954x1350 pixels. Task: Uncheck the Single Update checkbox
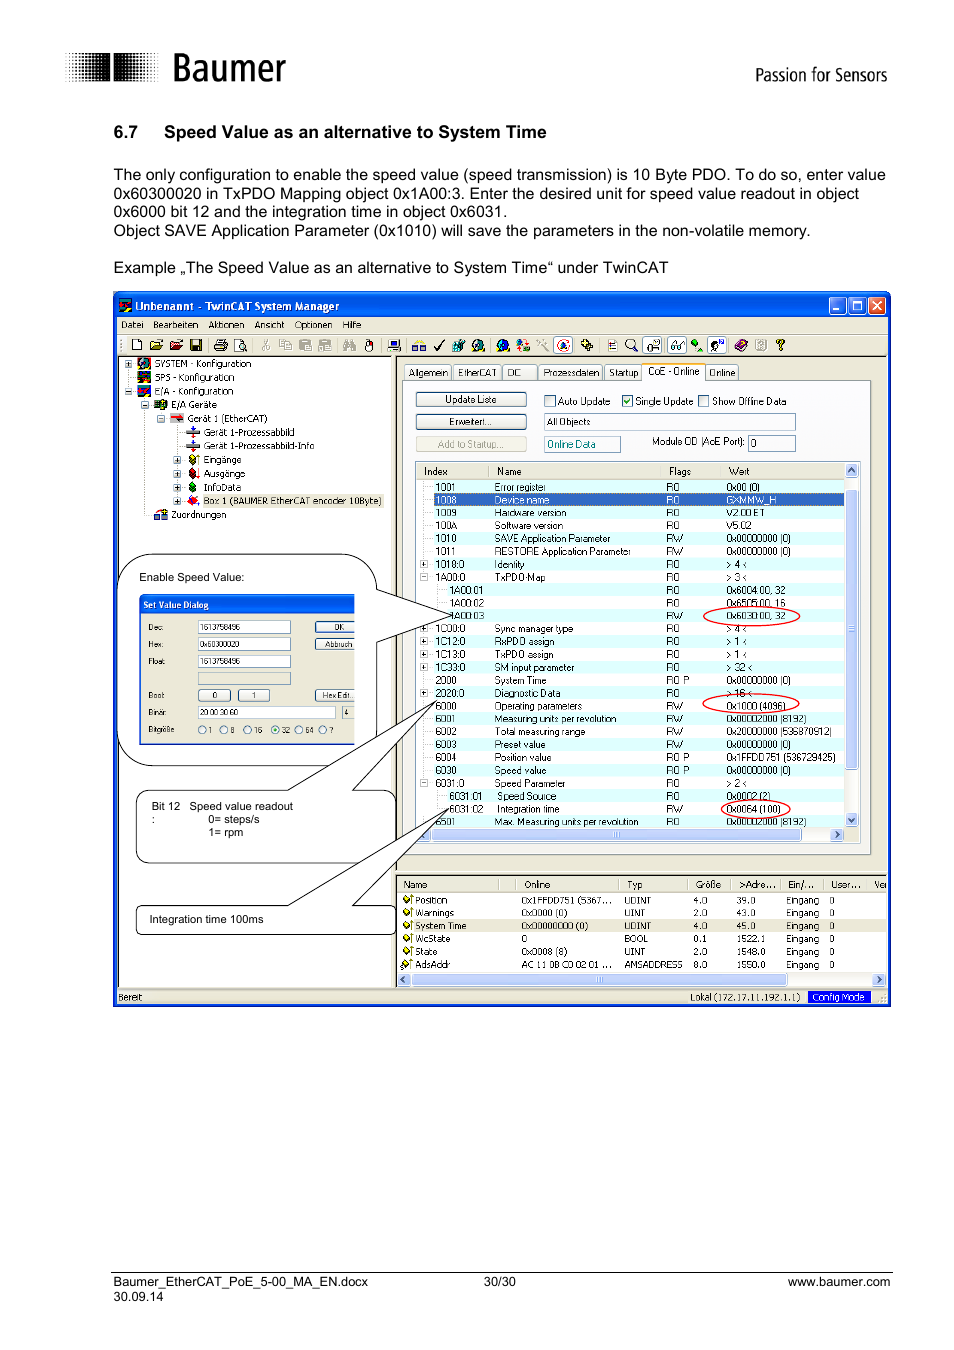click(x=627, y=401)
